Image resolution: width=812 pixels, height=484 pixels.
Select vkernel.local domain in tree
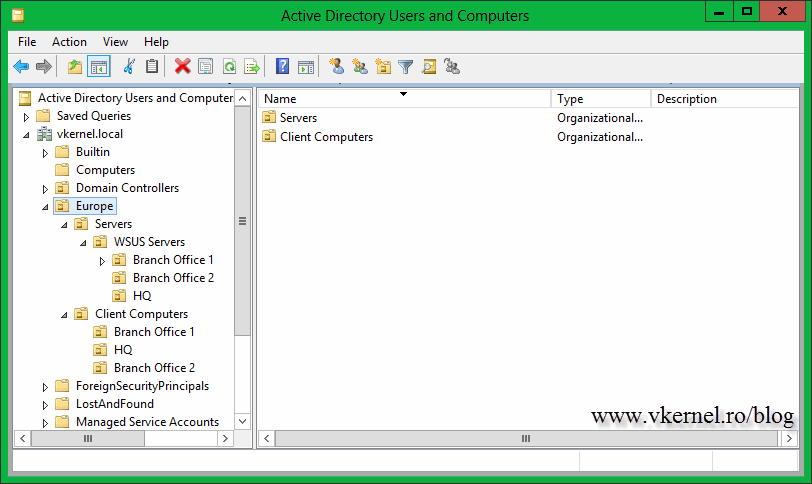point(90,134)
